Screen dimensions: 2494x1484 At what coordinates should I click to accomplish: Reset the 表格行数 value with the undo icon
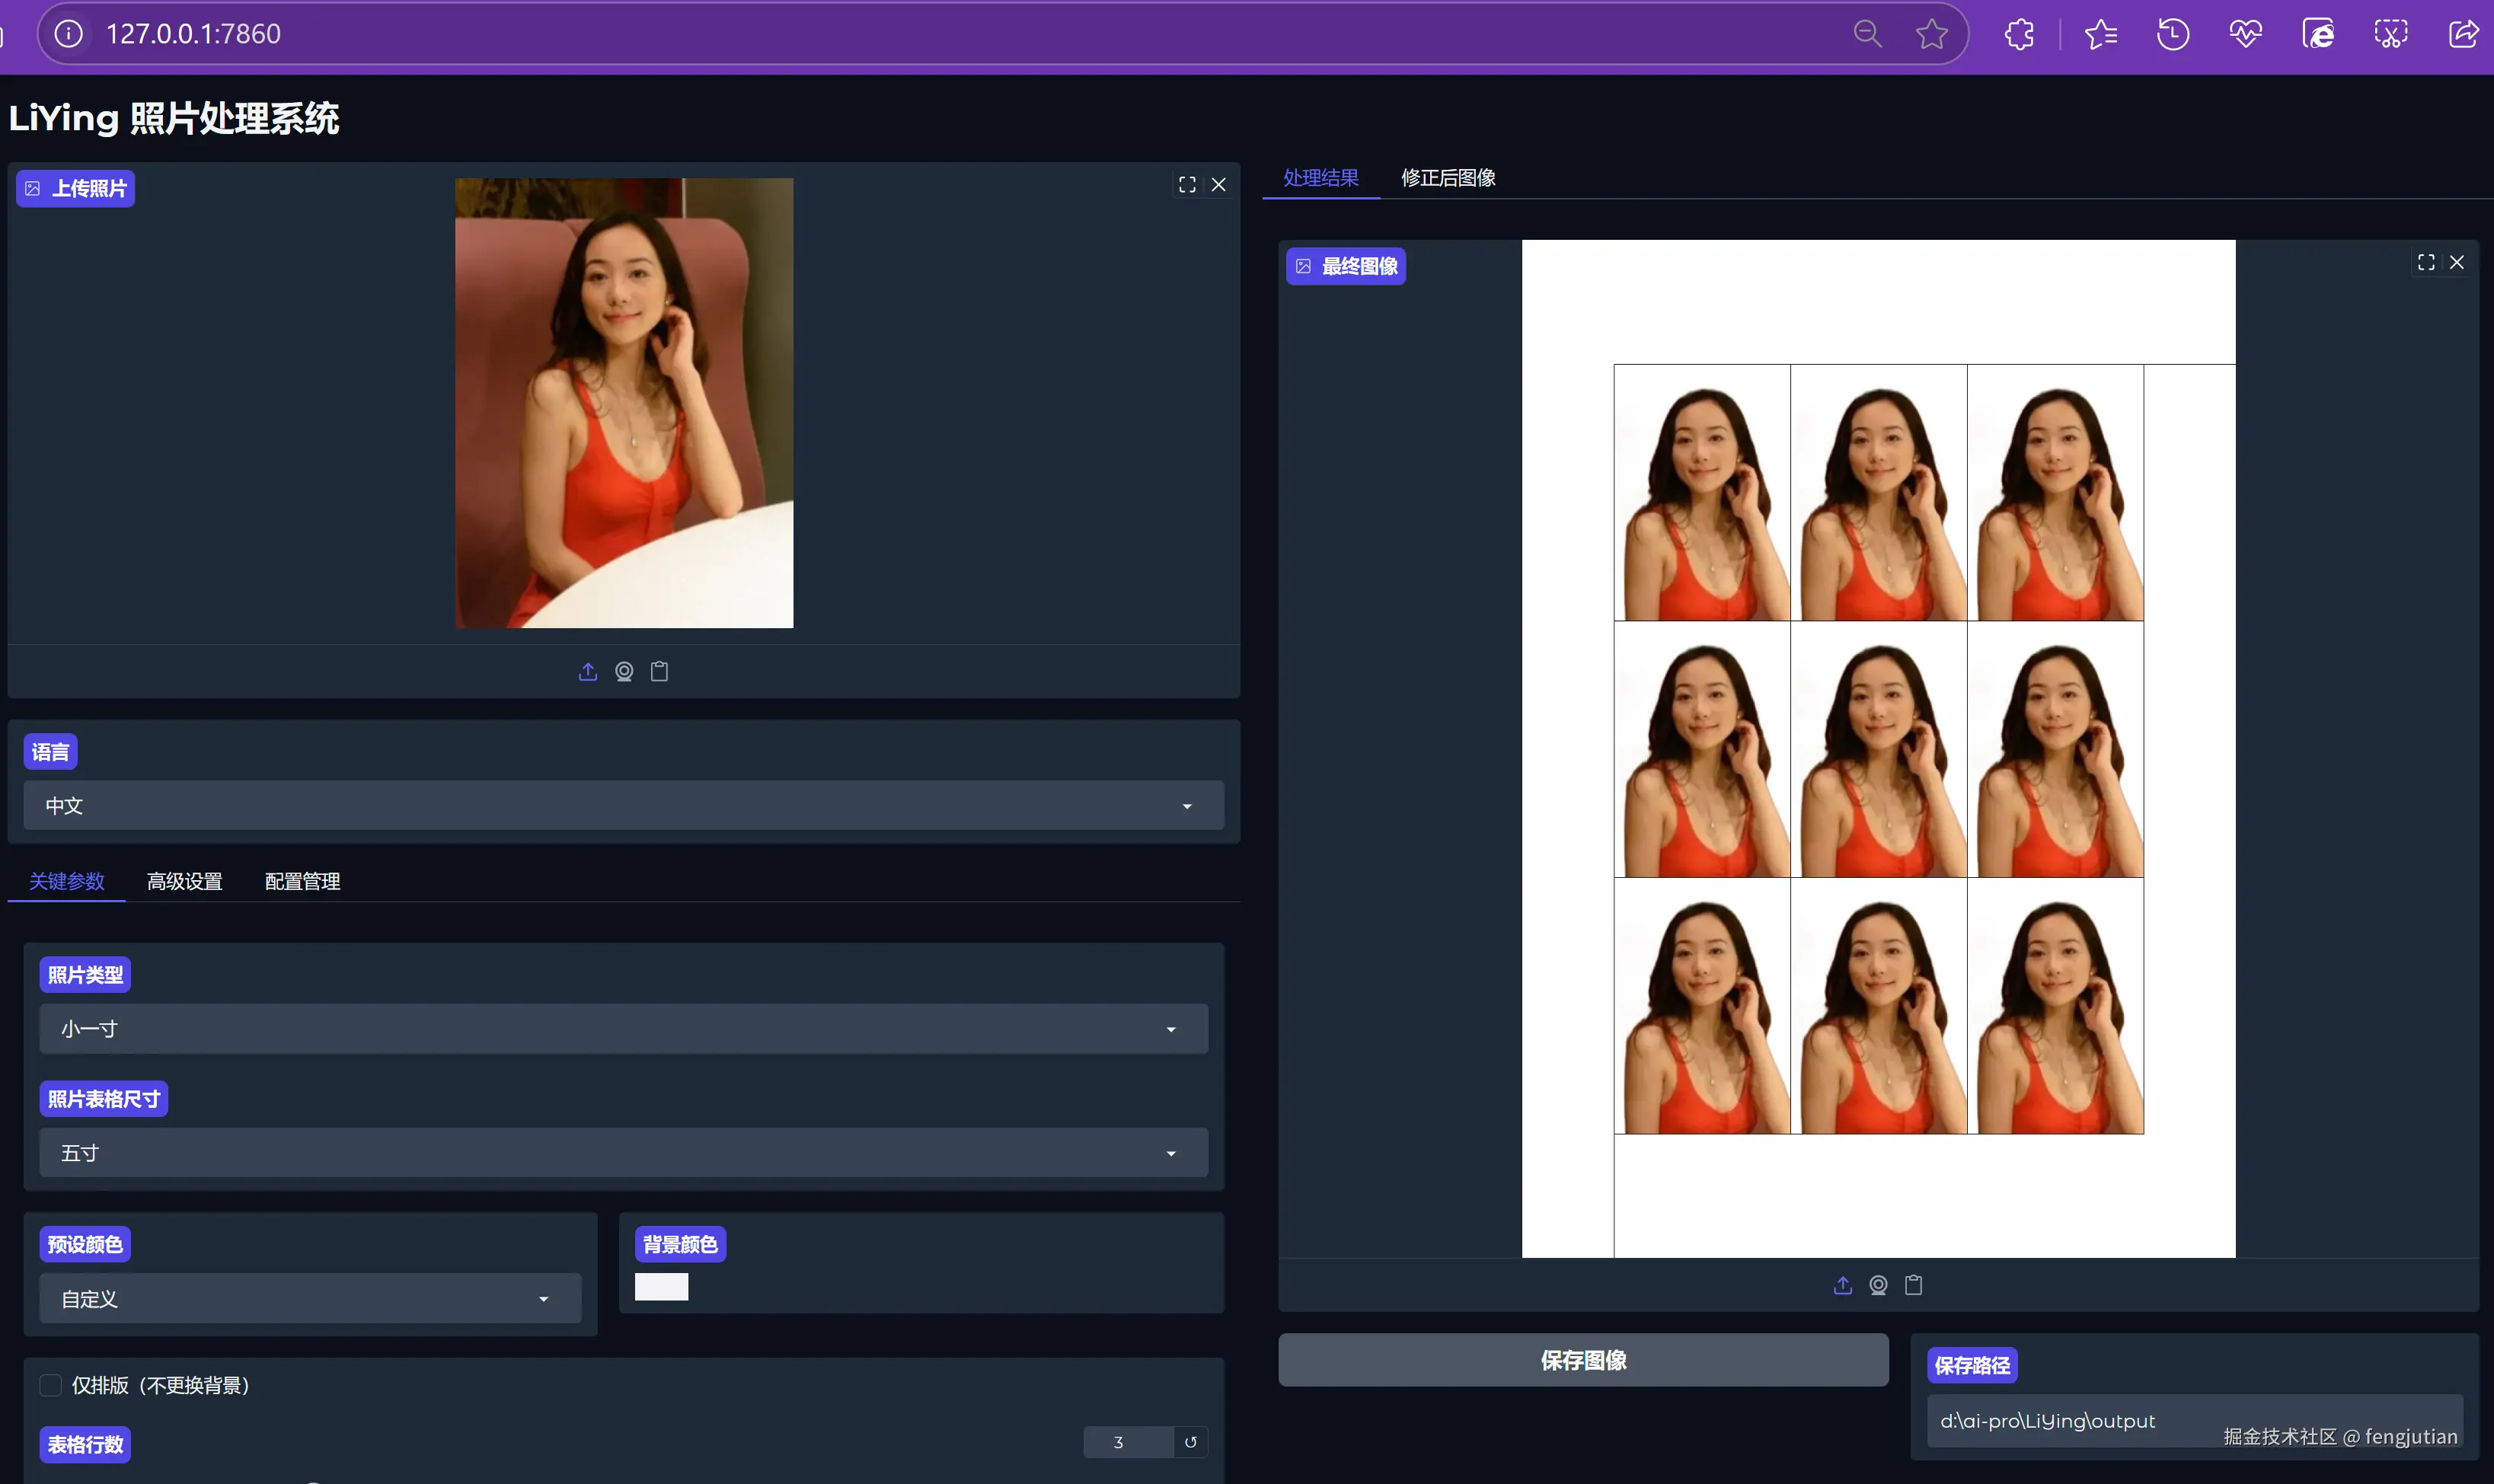1190,1442
